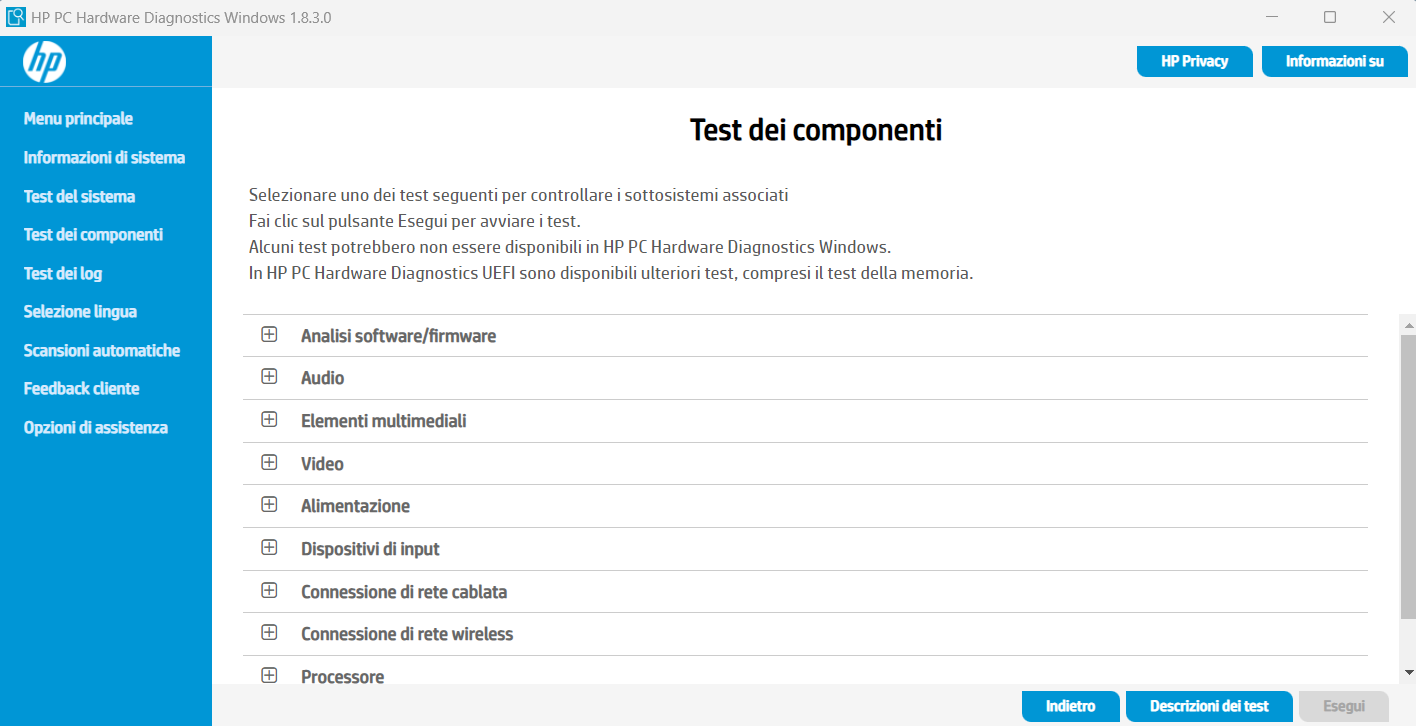Expand Dispositivi di input section
The image size is (1416, 726).
click(x=269, y=548)
